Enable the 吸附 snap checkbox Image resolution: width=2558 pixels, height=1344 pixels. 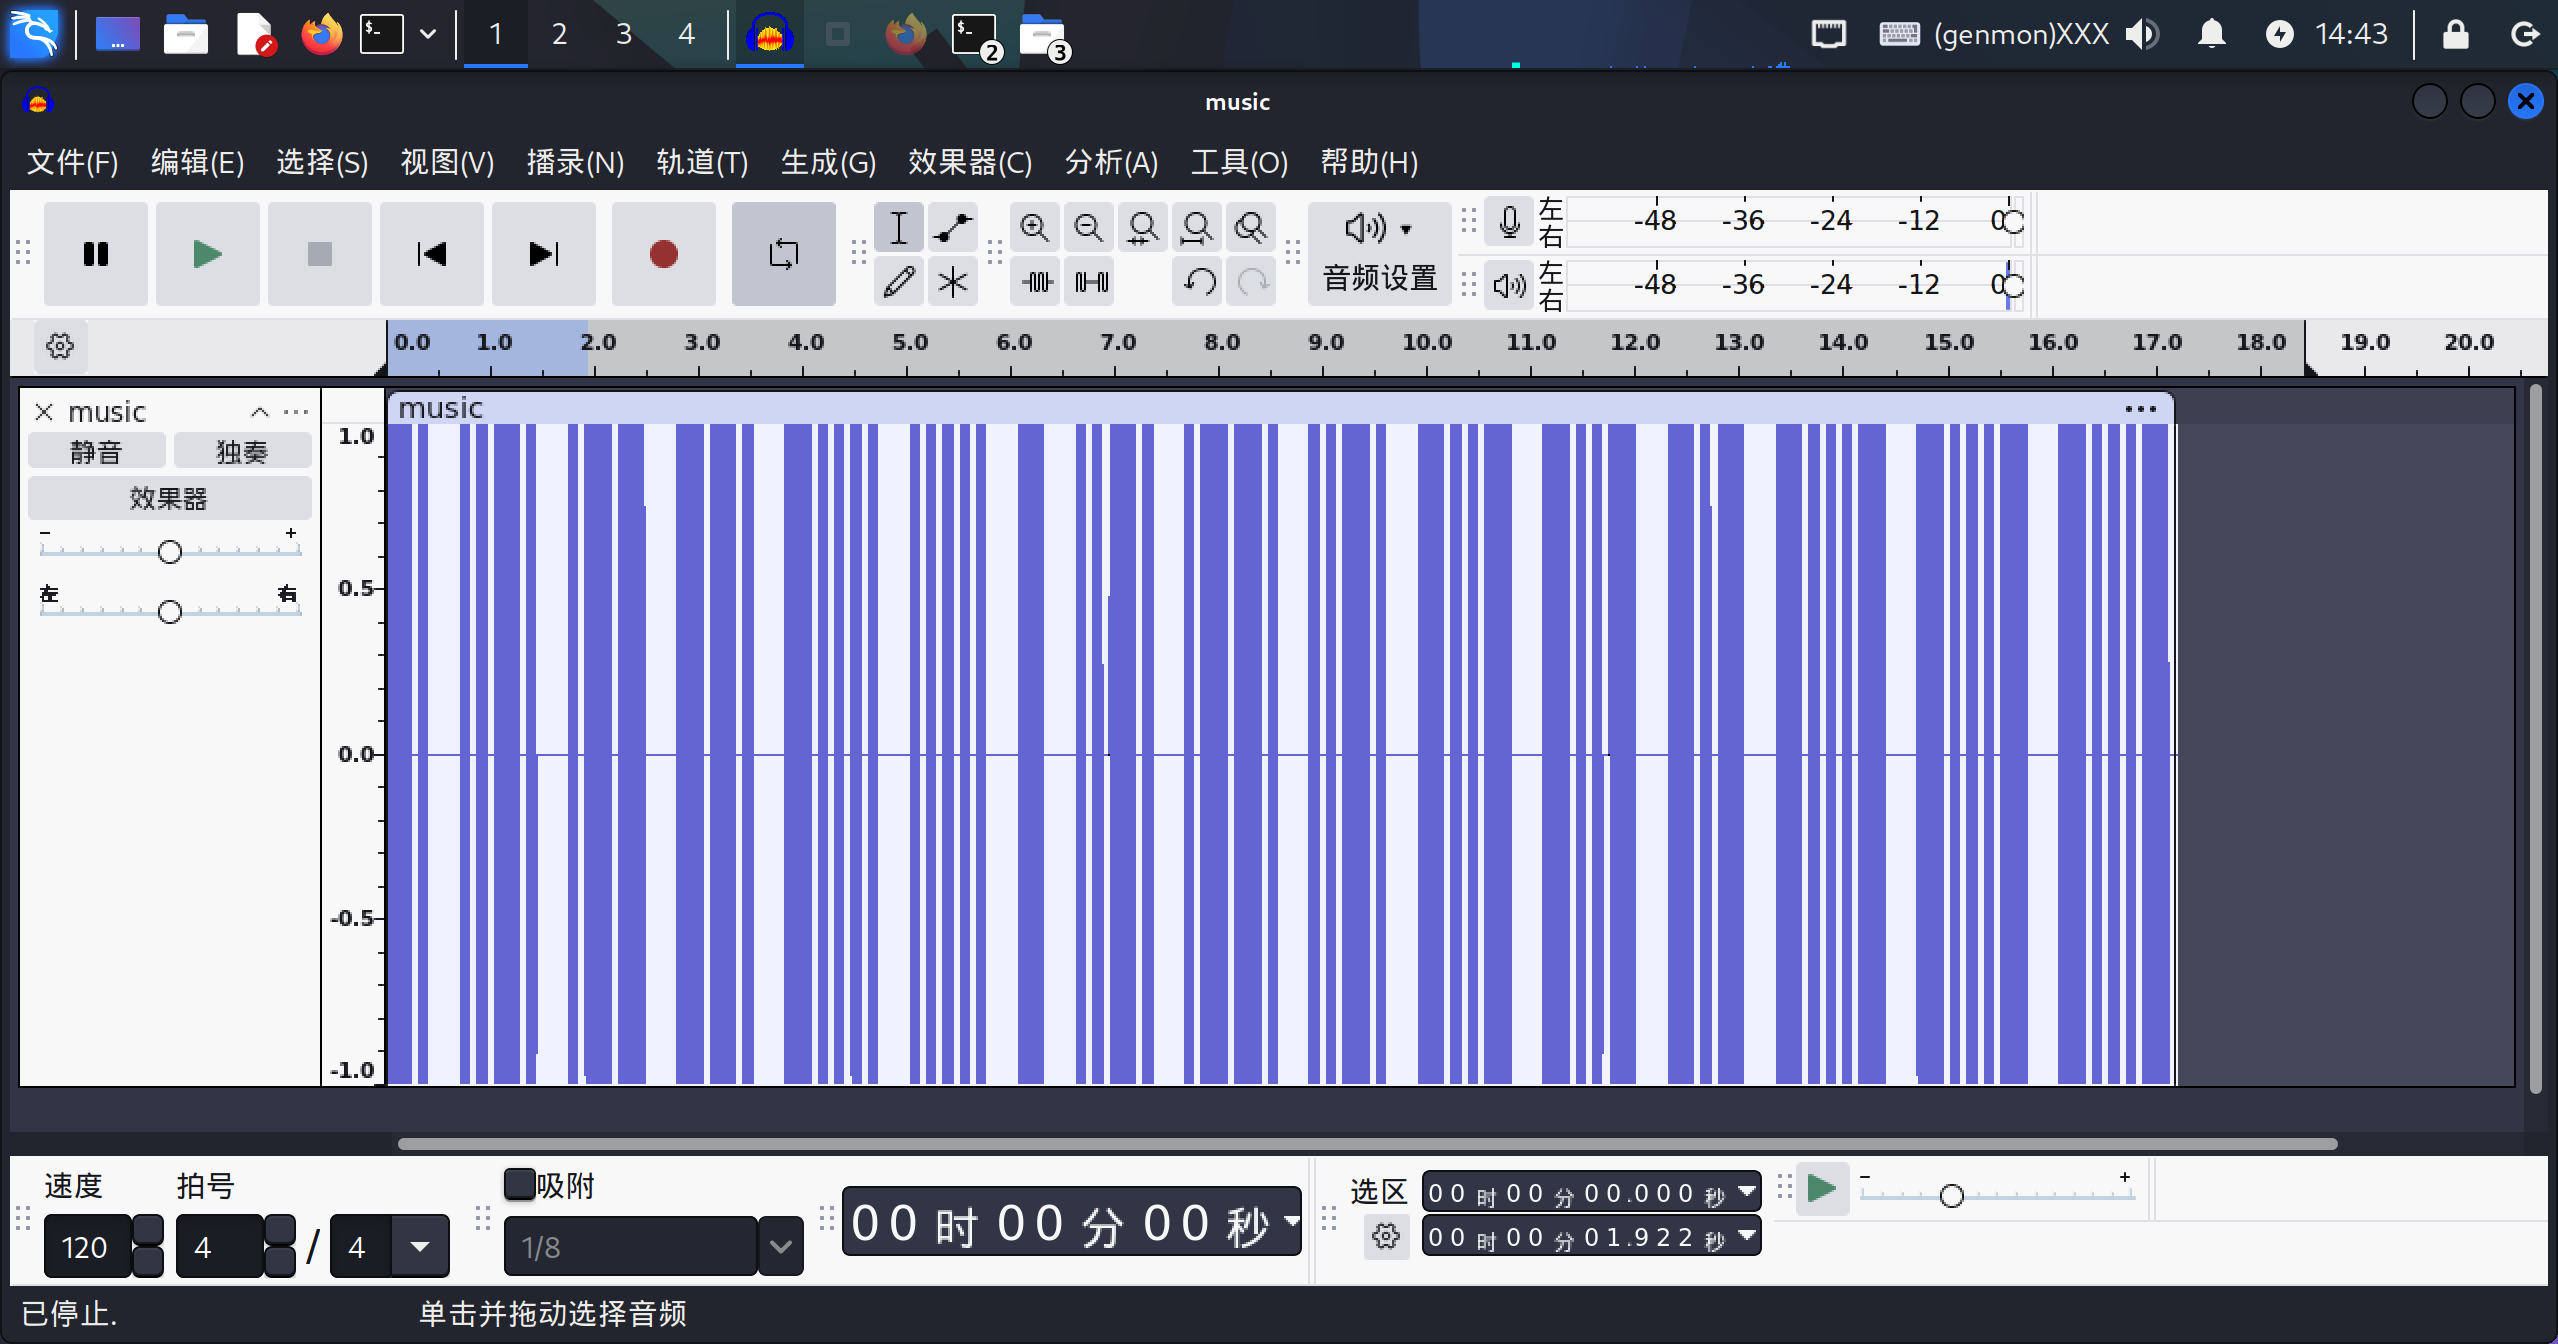[x=519, y=1184]
